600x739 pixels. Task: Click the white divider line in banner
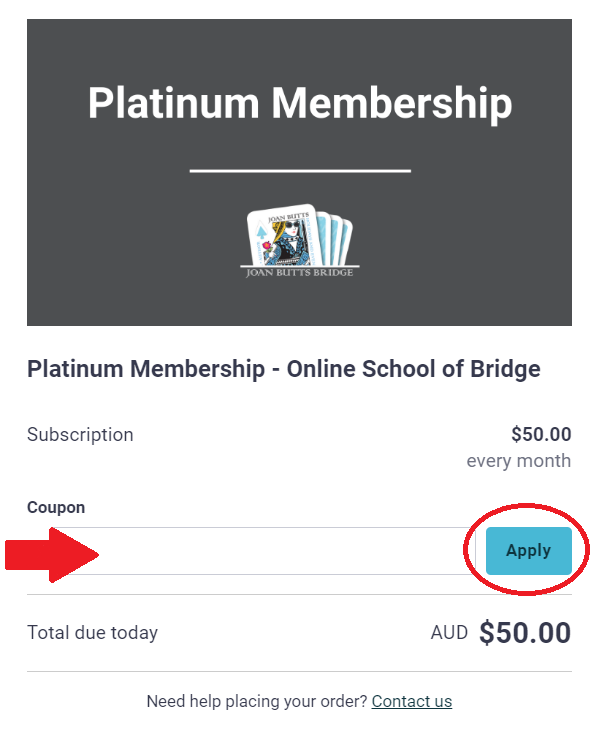coord(300,171)
